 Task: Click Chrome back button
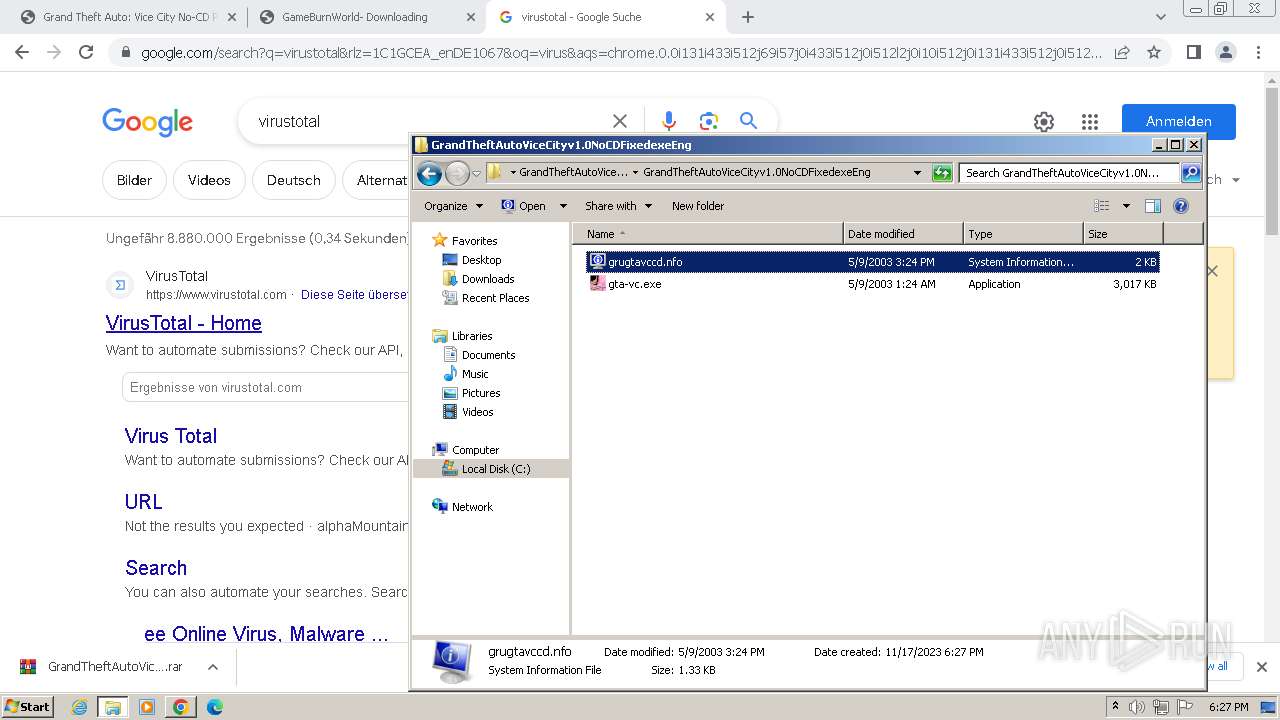point(22,52)
